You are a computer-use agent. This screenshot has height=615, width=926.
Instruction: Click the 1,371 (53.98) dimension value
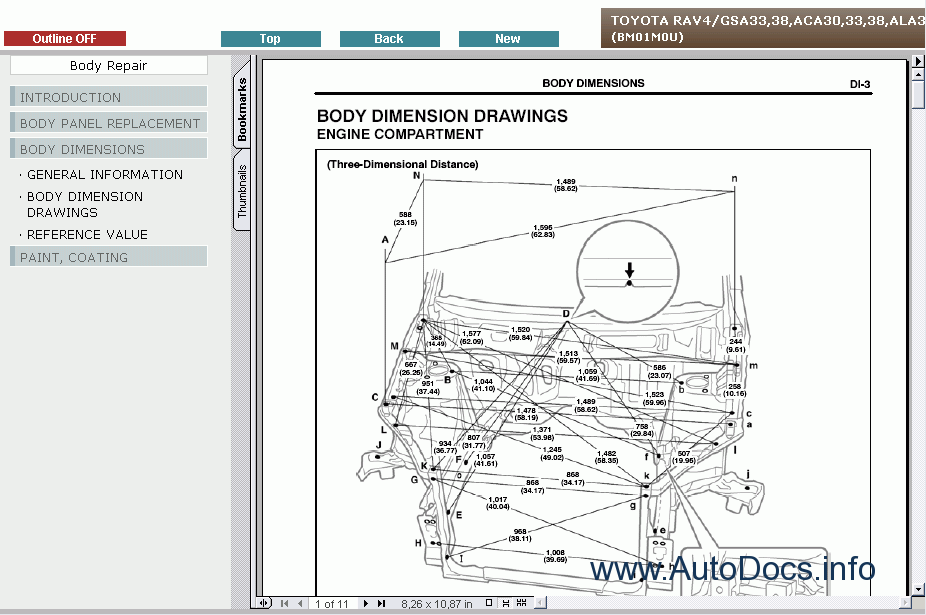pyautogui.click(x=542, y=434)
